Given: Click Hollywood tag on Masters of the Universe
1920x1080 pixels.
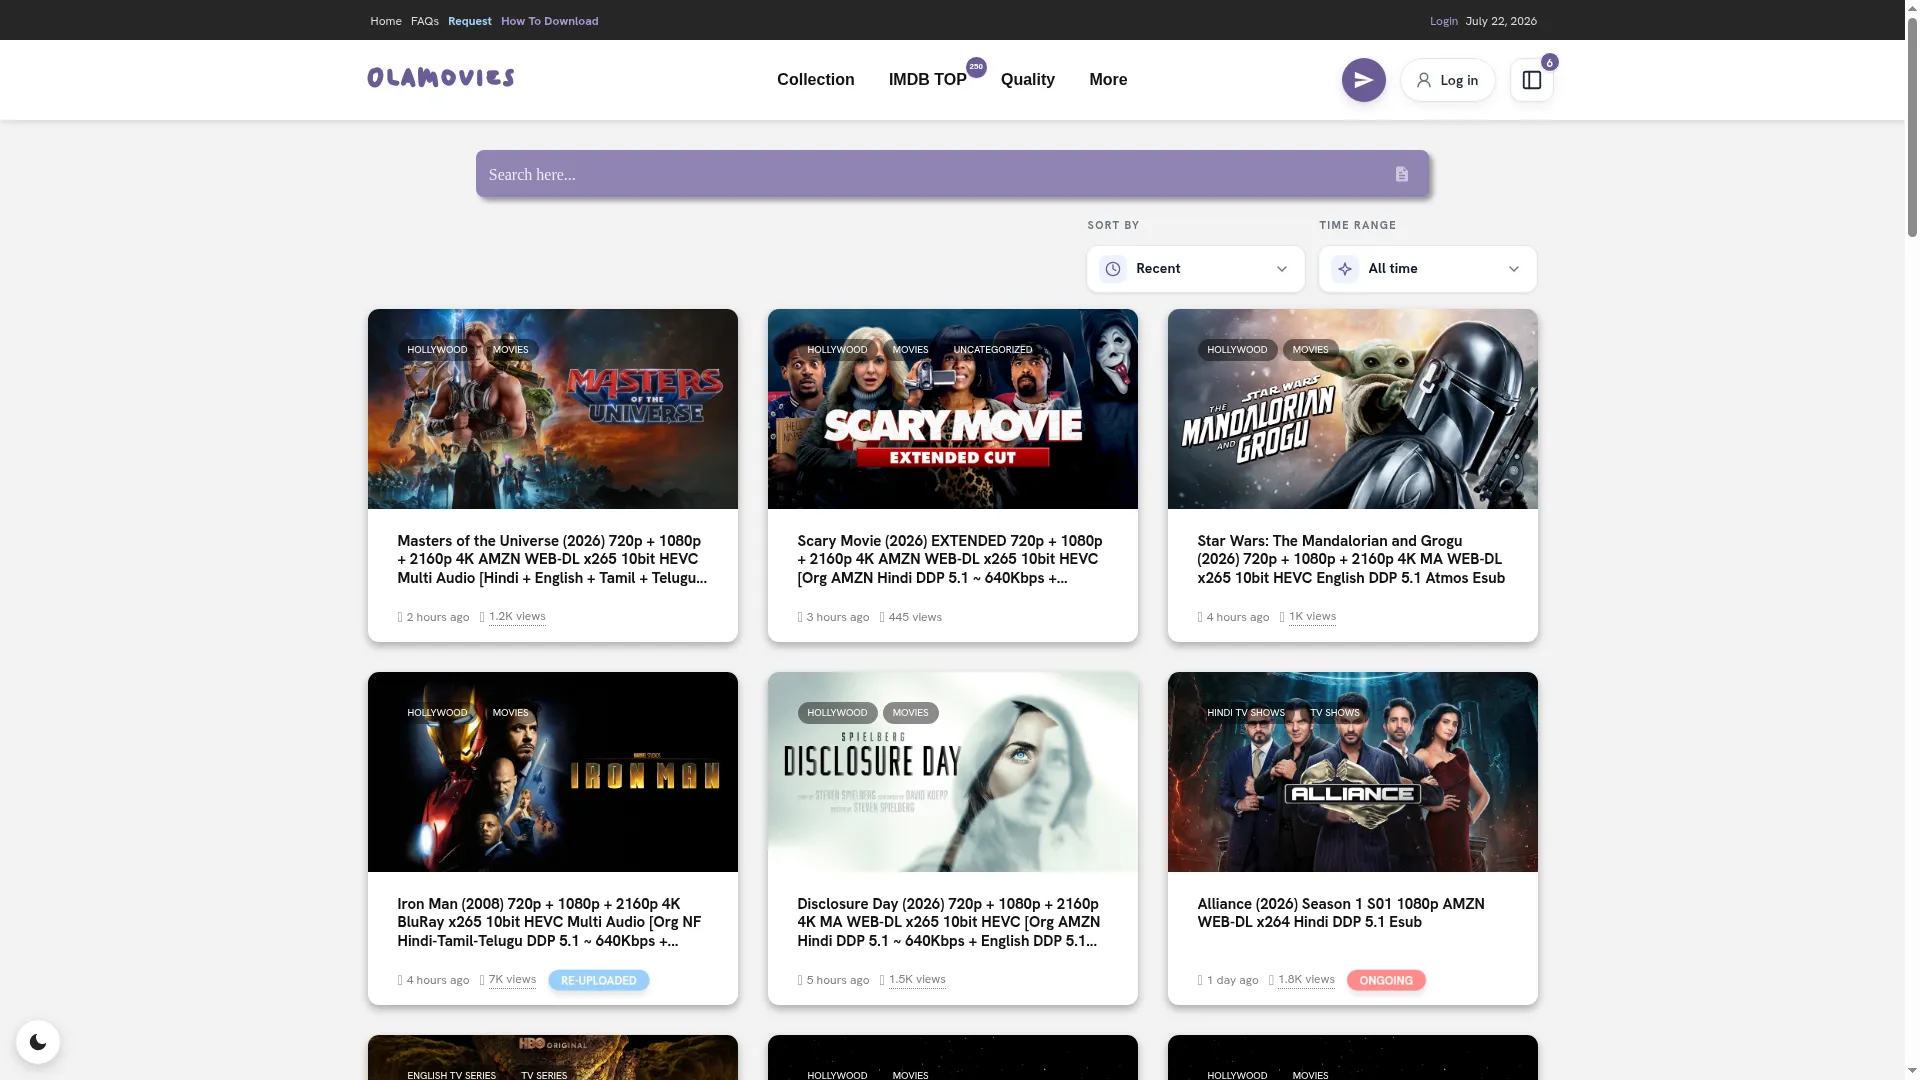Looking at the screenshot, I should coord(437,350).
